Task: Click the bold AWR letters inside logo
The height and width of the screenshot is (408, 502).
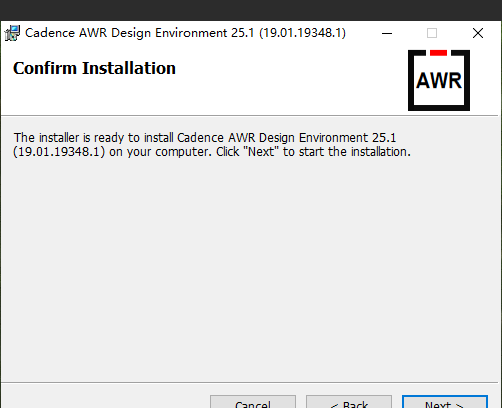Action: (439, 80)
